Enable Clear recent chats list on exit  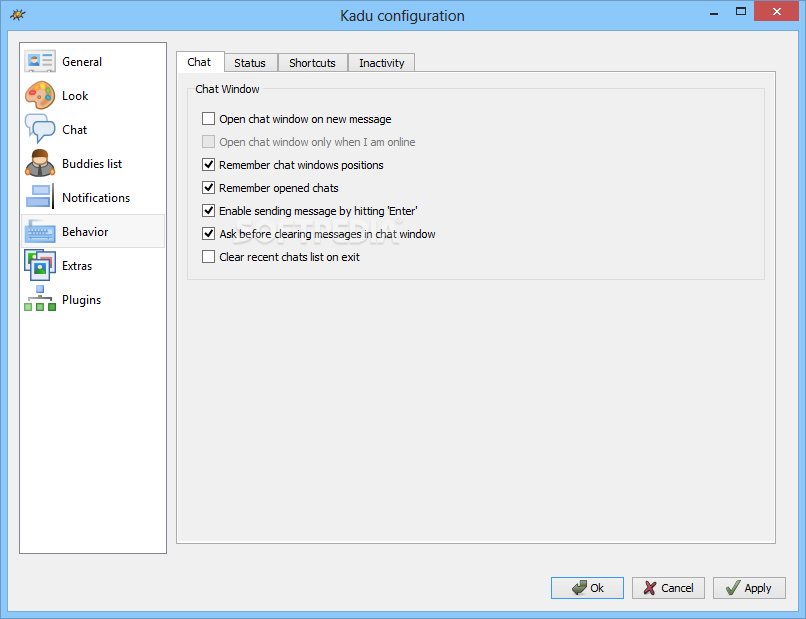[208, 257]
